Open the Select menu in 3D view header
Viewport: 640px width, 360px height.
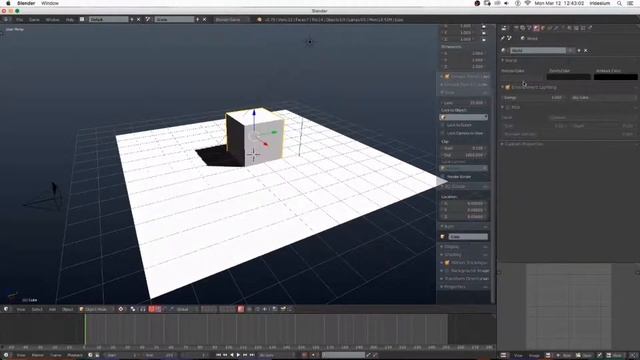[37, 309]
